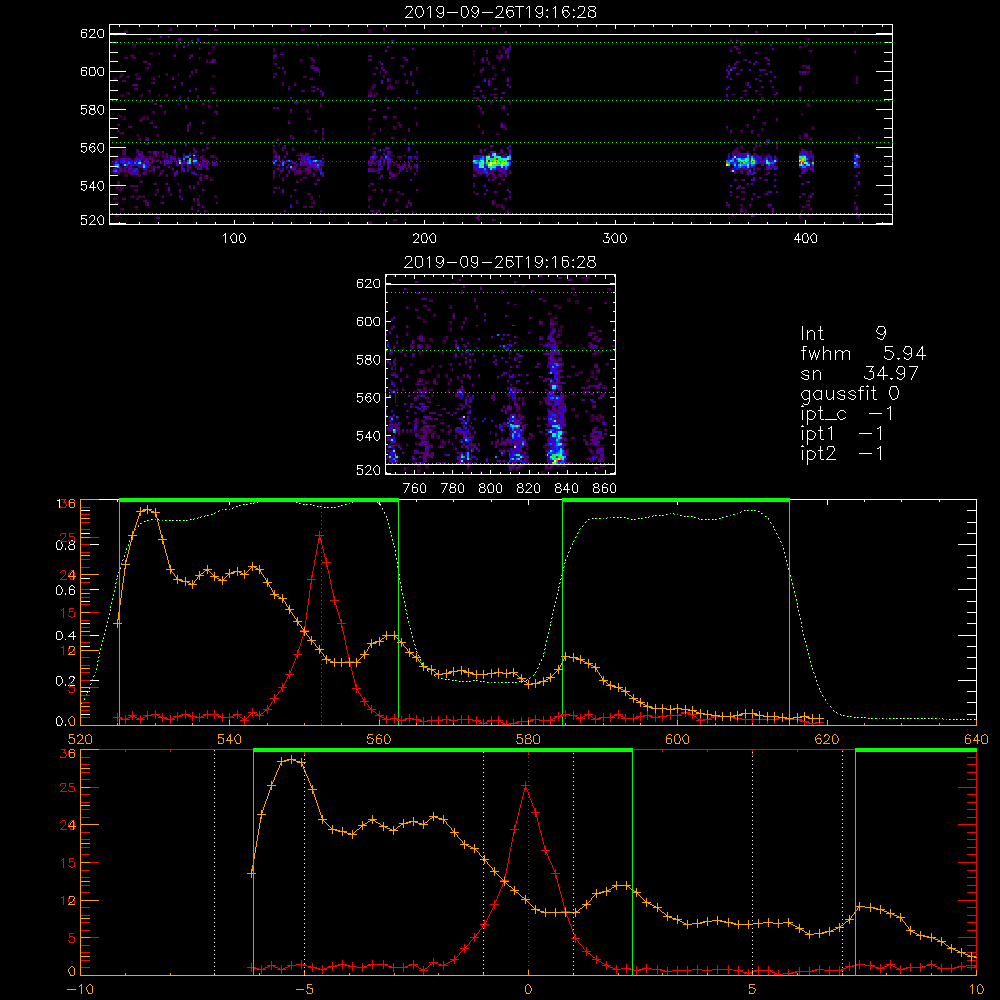
Task: Select the 'Int 9' readout line
Action: [x=843, y=333]
